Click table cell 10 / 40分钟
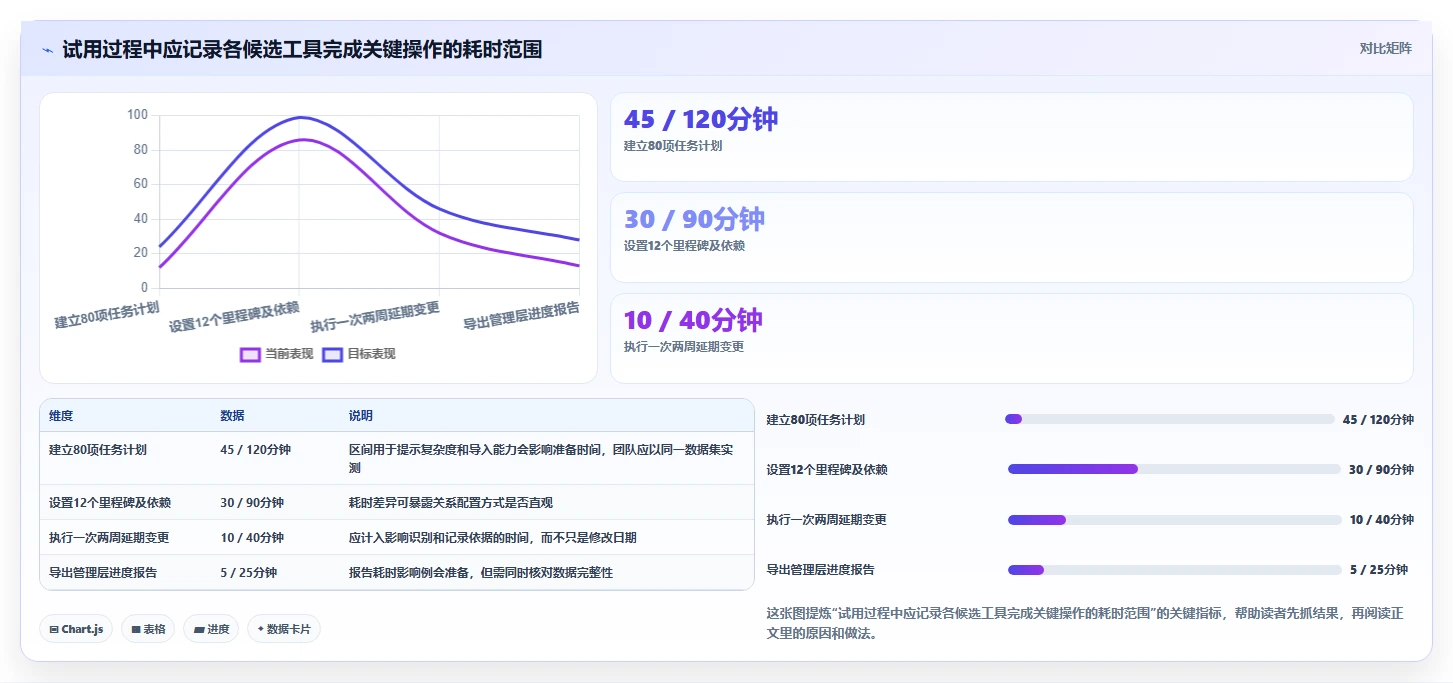 (252, 538)
